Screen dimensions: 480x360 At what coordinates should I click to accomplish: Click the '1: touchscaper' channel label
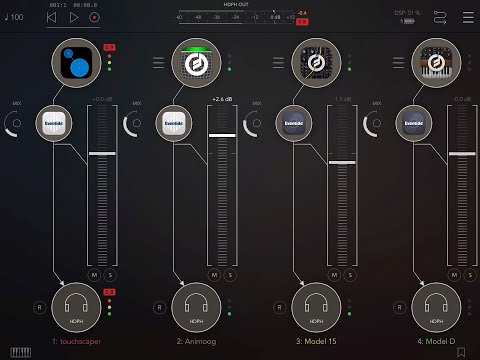(x=76, y=341)
